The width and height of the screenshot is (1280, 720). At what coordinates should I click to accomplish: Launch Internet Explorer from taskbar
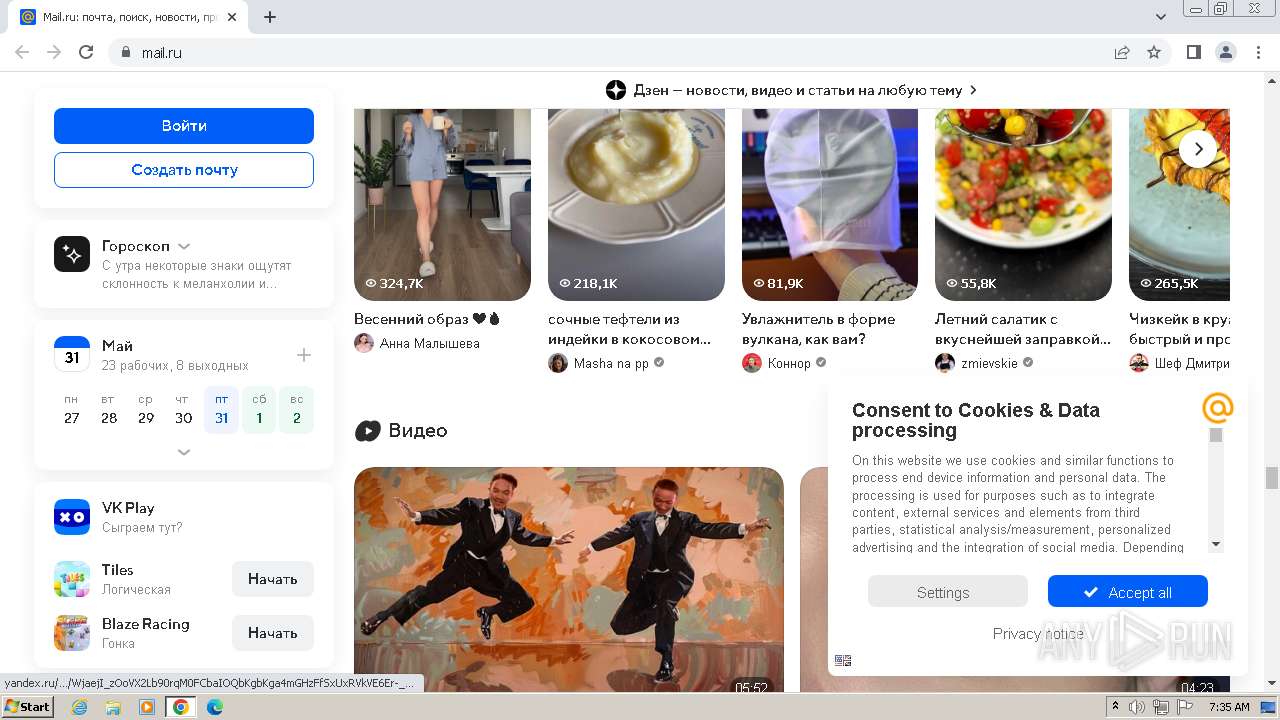pos(79,707)
